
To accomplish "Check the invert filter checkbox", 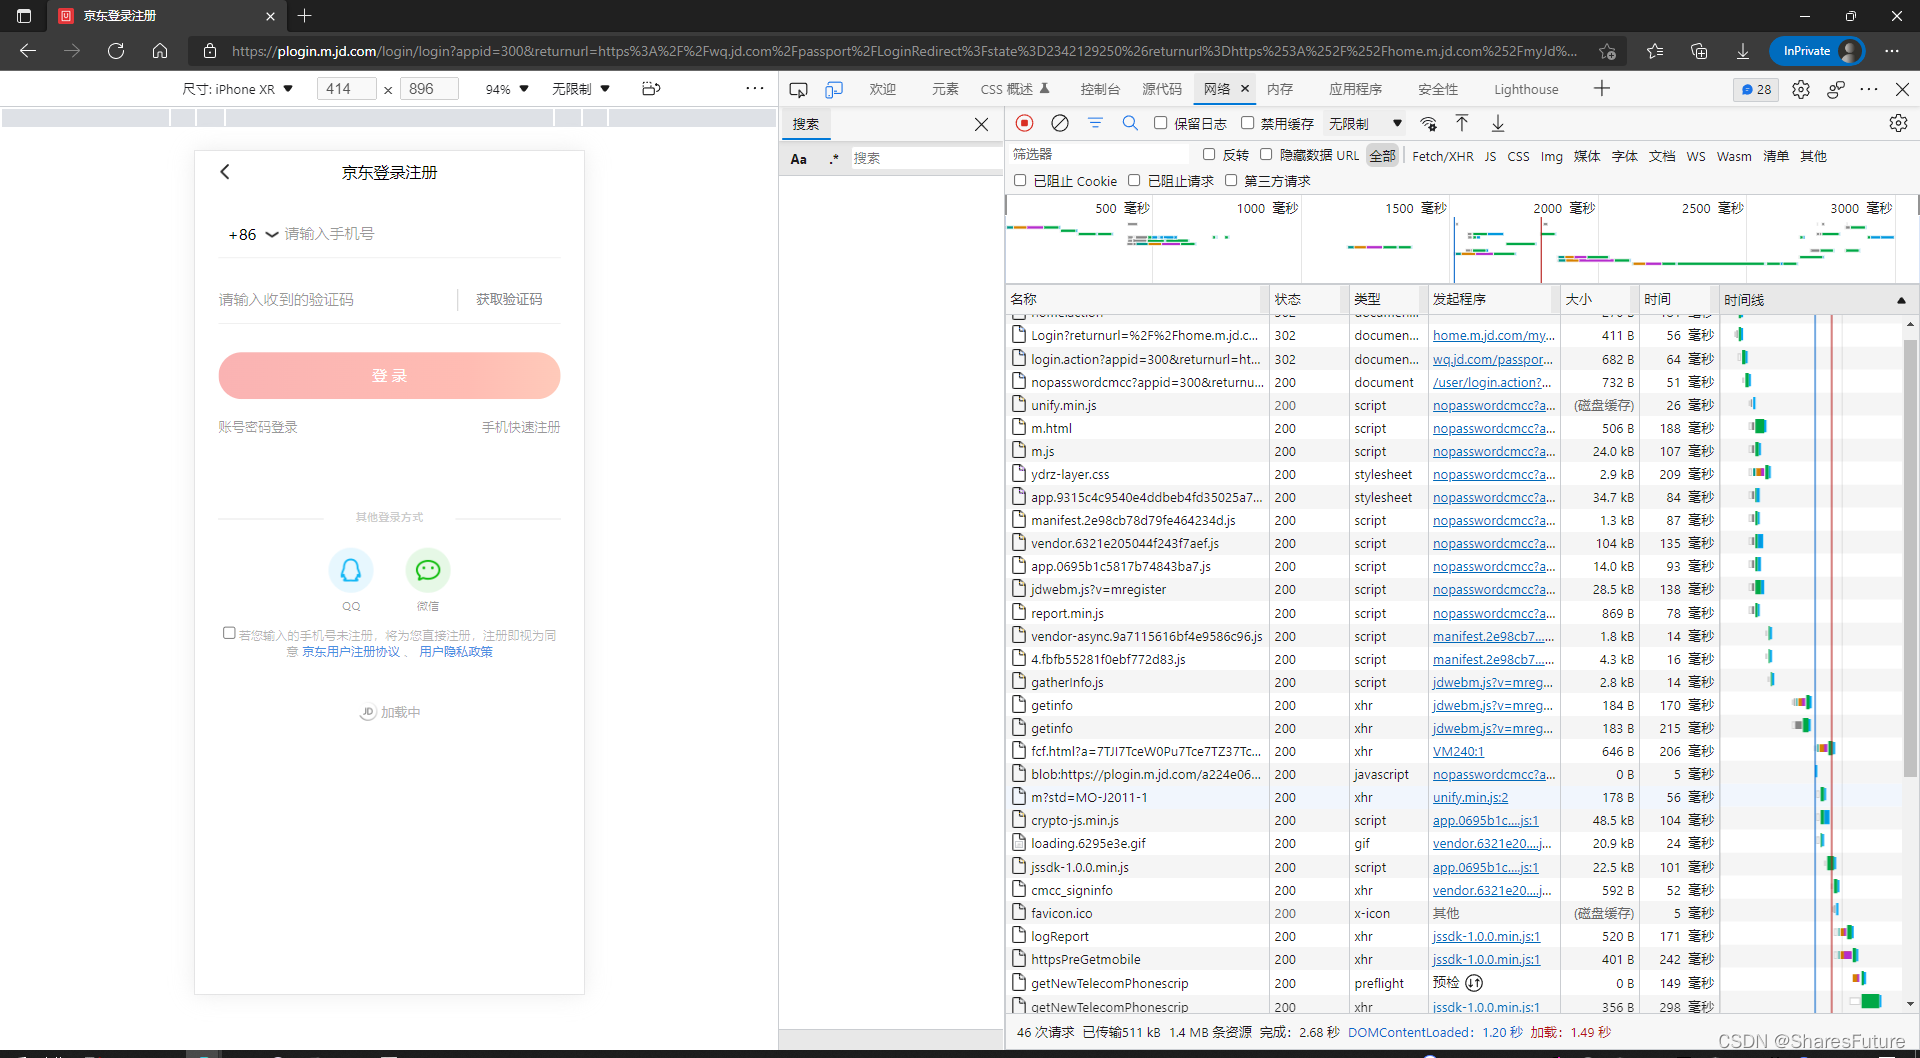I will tap(1208, 154).
